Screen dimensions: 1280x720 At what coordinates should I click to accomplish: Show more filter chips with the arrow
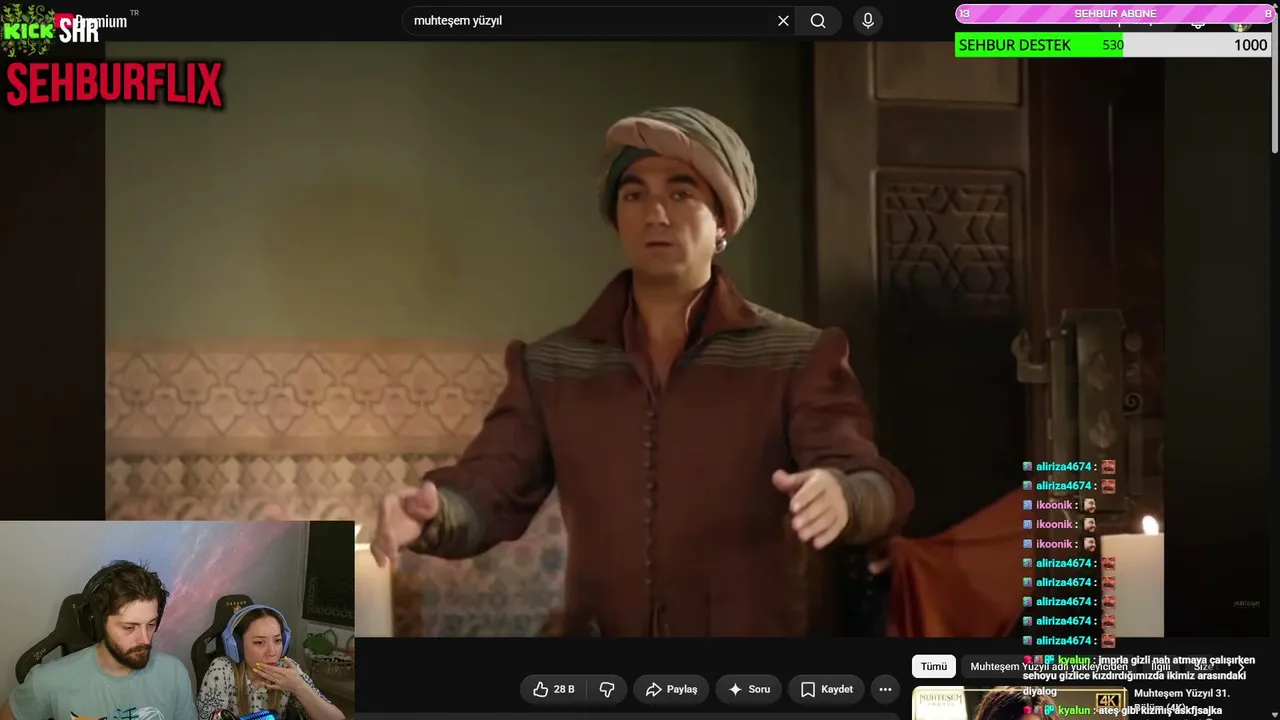1242,666
